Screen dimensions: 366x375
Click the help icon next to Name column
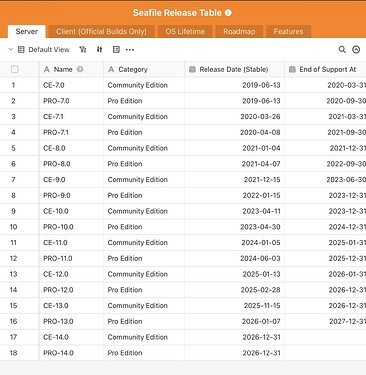[80, 69]
